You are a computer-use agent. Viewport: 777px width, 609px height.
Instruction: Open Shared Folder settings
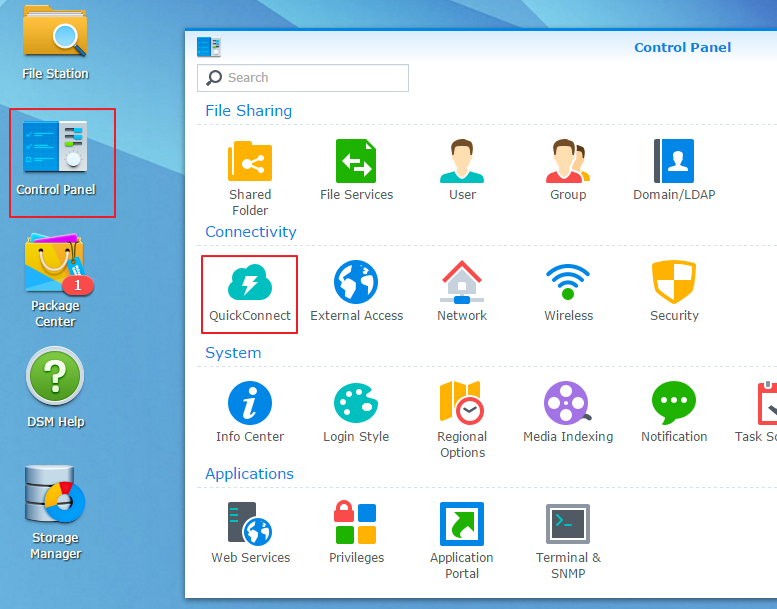point(250,178)
